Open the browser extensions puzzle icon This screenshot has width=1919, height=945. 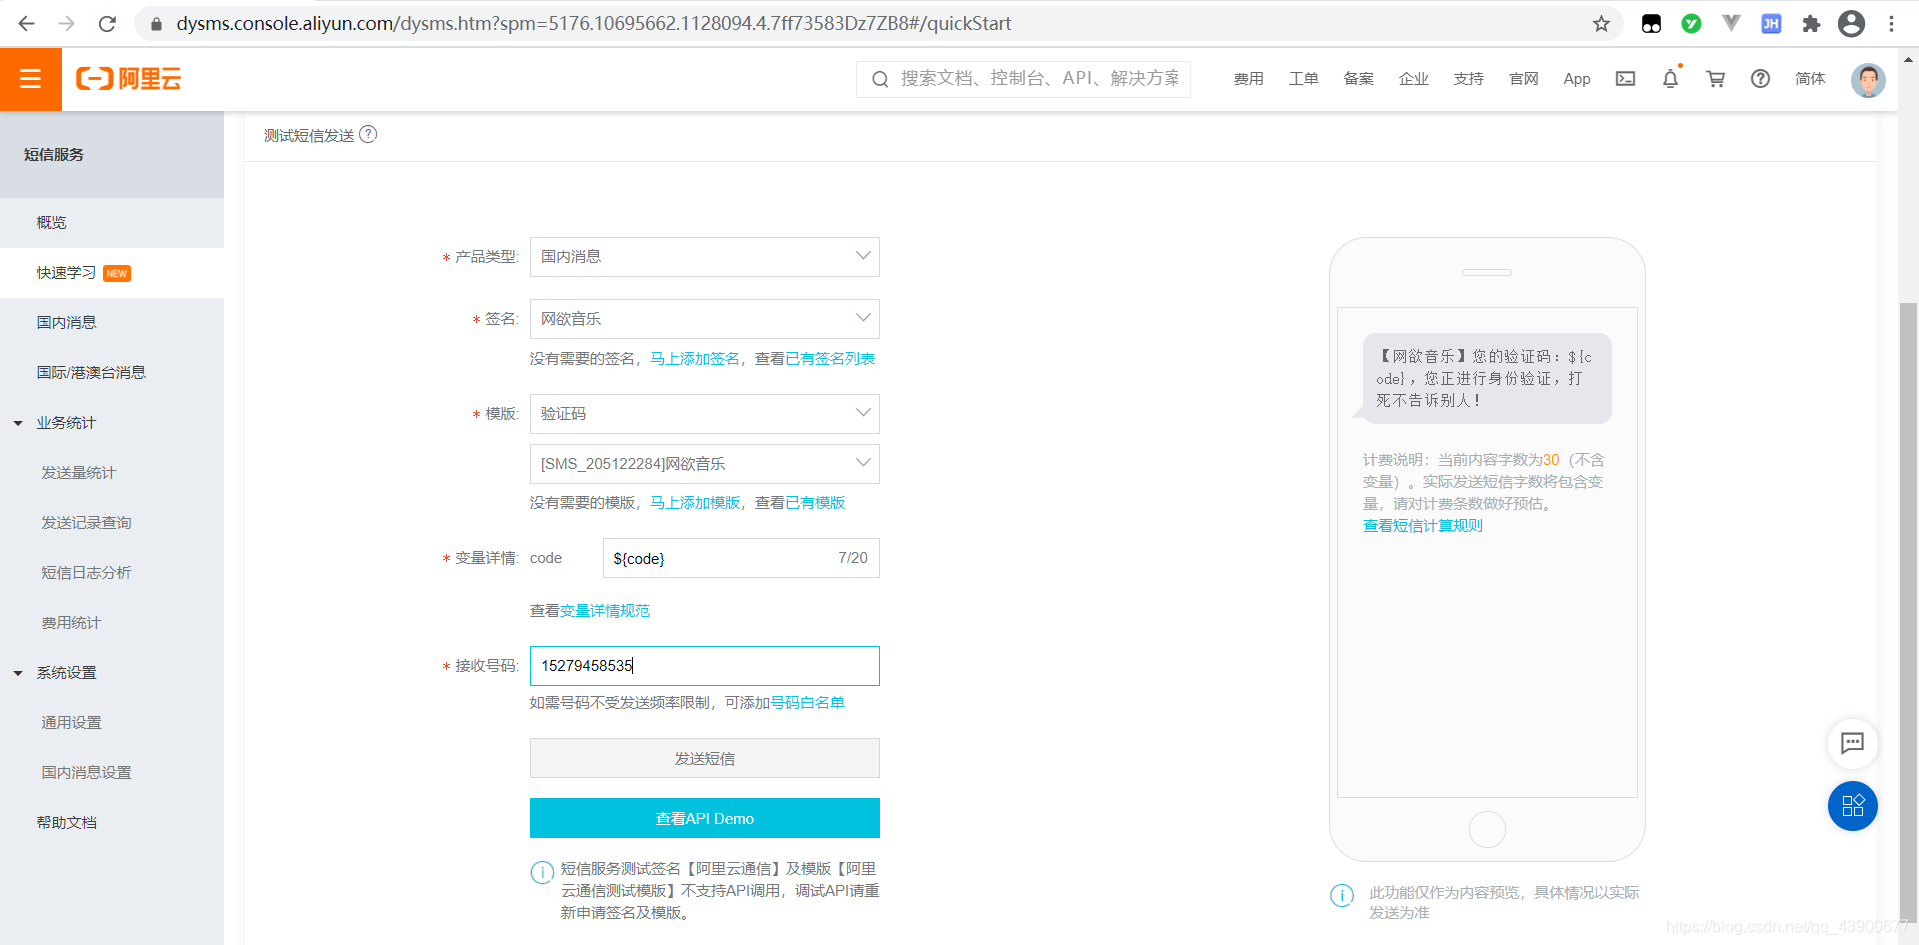coord(1811,23)
